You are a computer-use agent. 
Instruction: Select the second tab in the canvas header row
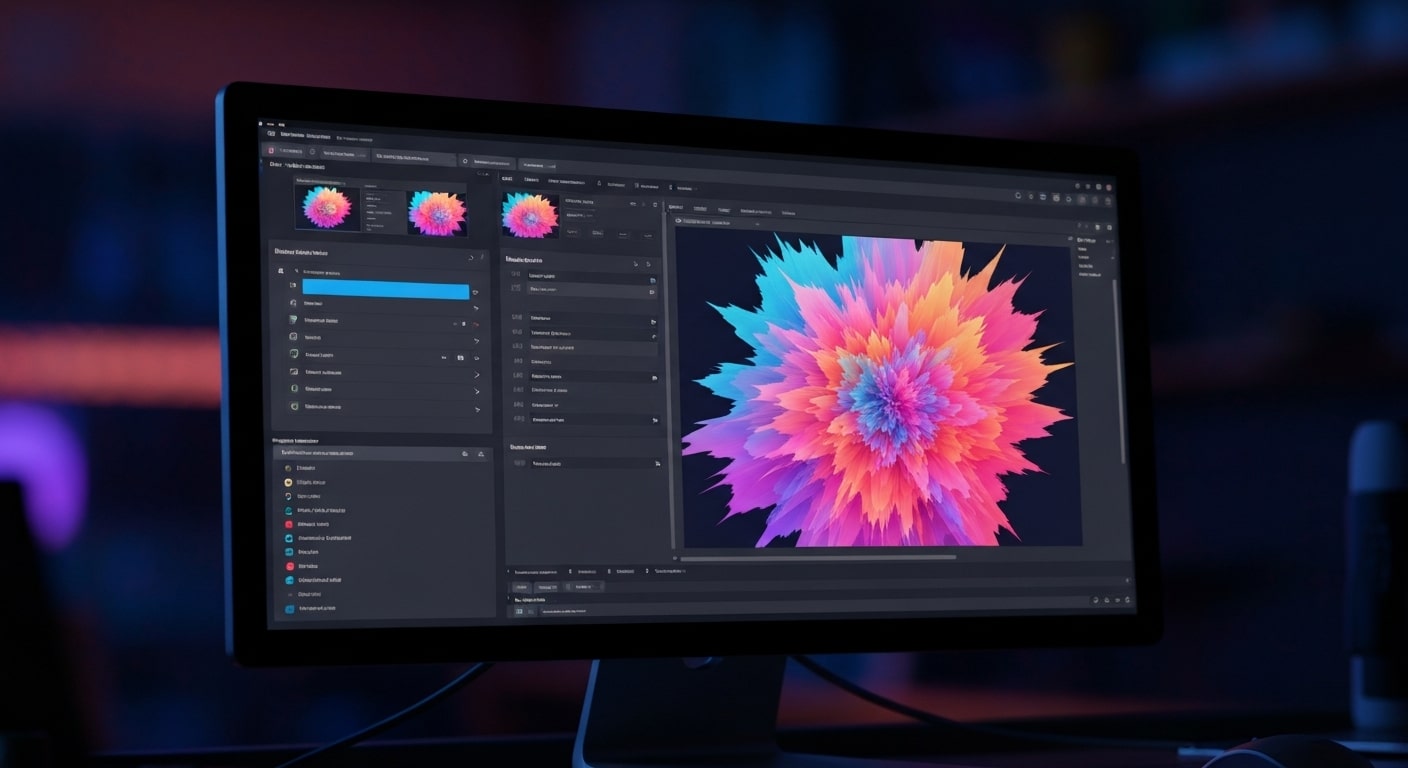(x=699, y=208)
